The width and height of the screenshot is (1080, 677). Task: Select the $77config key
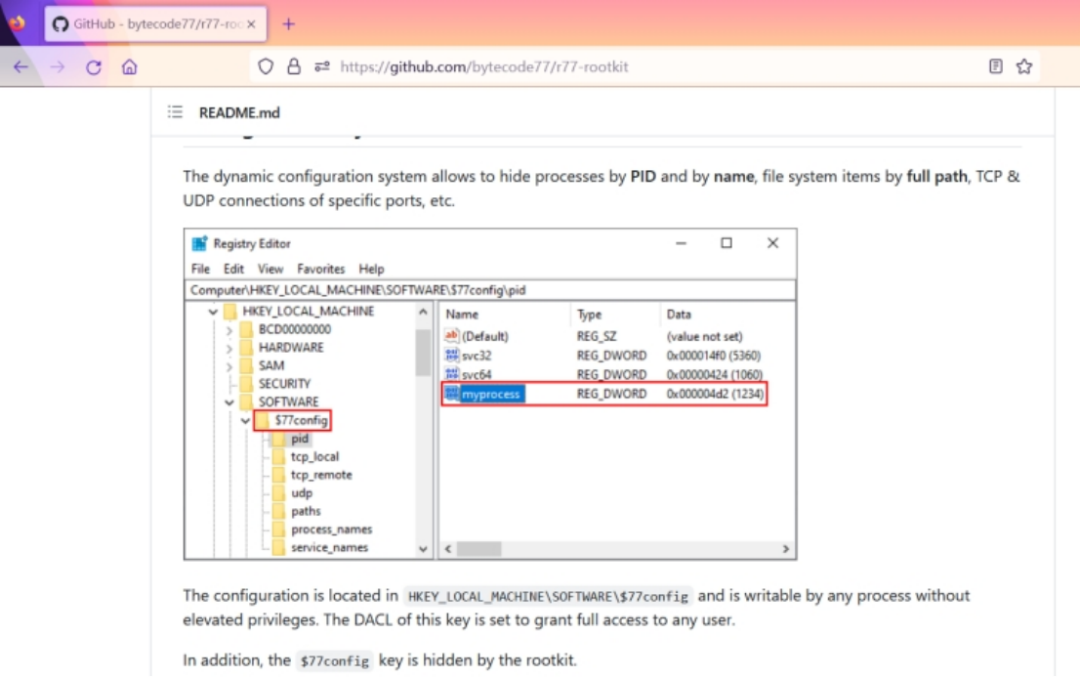(301, 420)
